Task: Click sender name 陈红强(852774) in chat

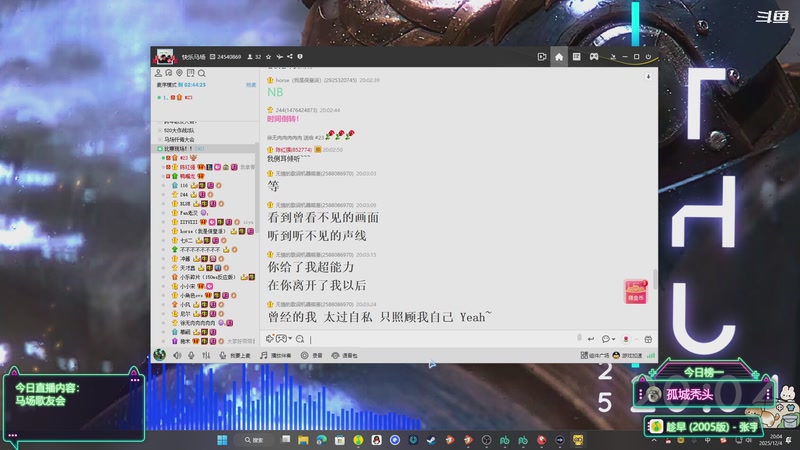Action: click(x=293, y=149)
